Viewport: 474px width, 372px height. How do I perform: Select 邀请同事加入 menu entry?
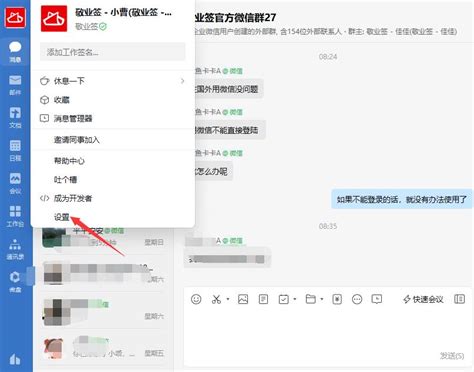pos(112,140)
